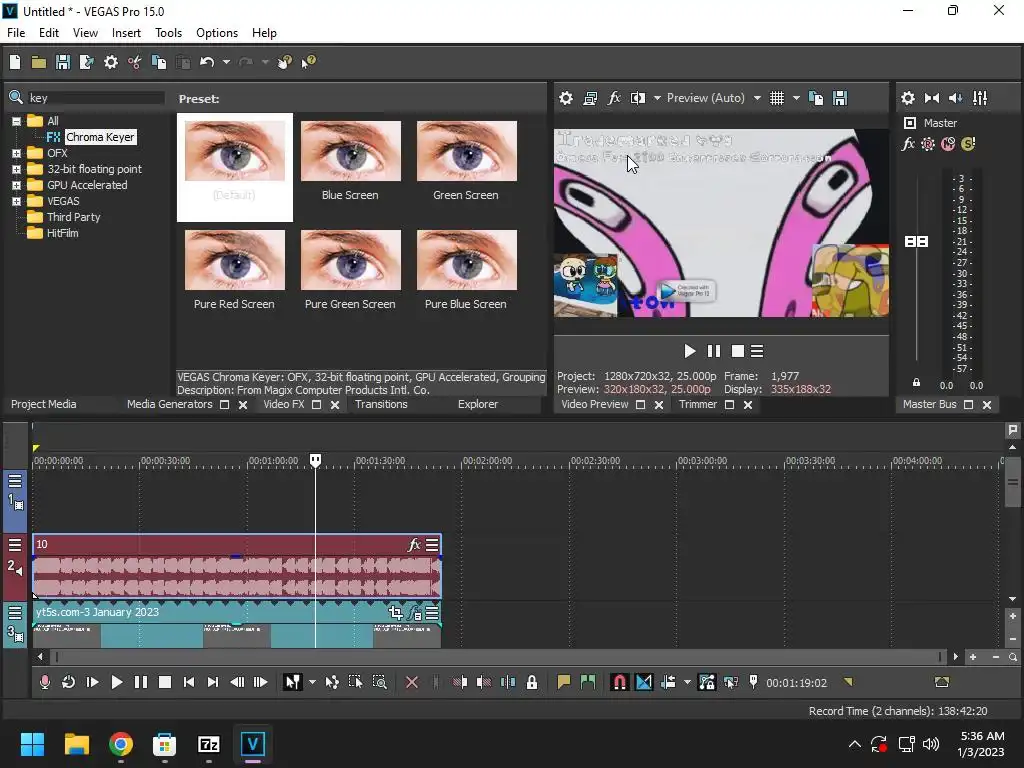Click the Copy icon in main toolbar

(159, 62)
